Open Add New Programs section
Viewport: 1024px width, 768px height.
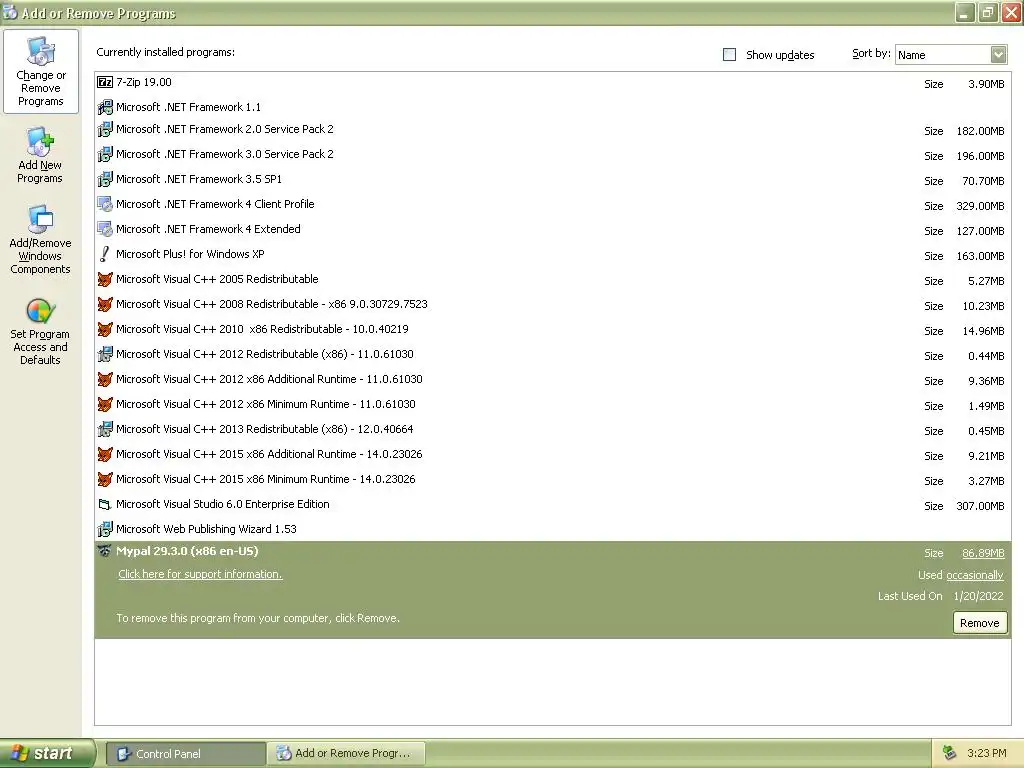pos(40,156)
